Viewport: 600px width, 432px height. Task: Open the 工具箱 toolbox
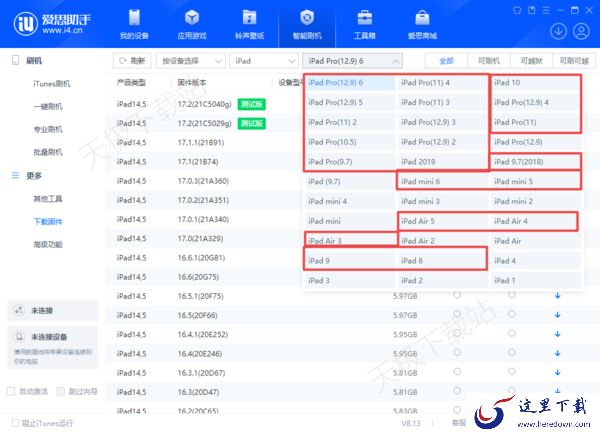coord(364,24)
